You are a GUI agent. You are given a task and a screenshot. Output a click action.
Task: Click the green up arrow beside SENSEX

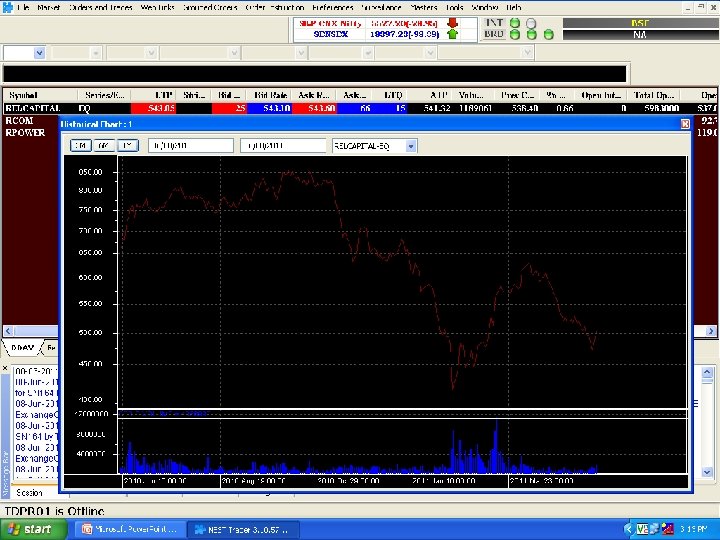click(x=452, y=34)
